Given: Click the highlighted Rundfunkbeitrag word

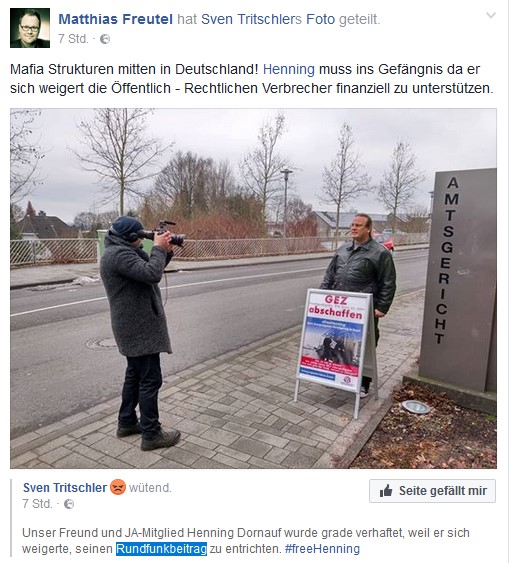Looking at the screenshot, I should click(162, 549).
